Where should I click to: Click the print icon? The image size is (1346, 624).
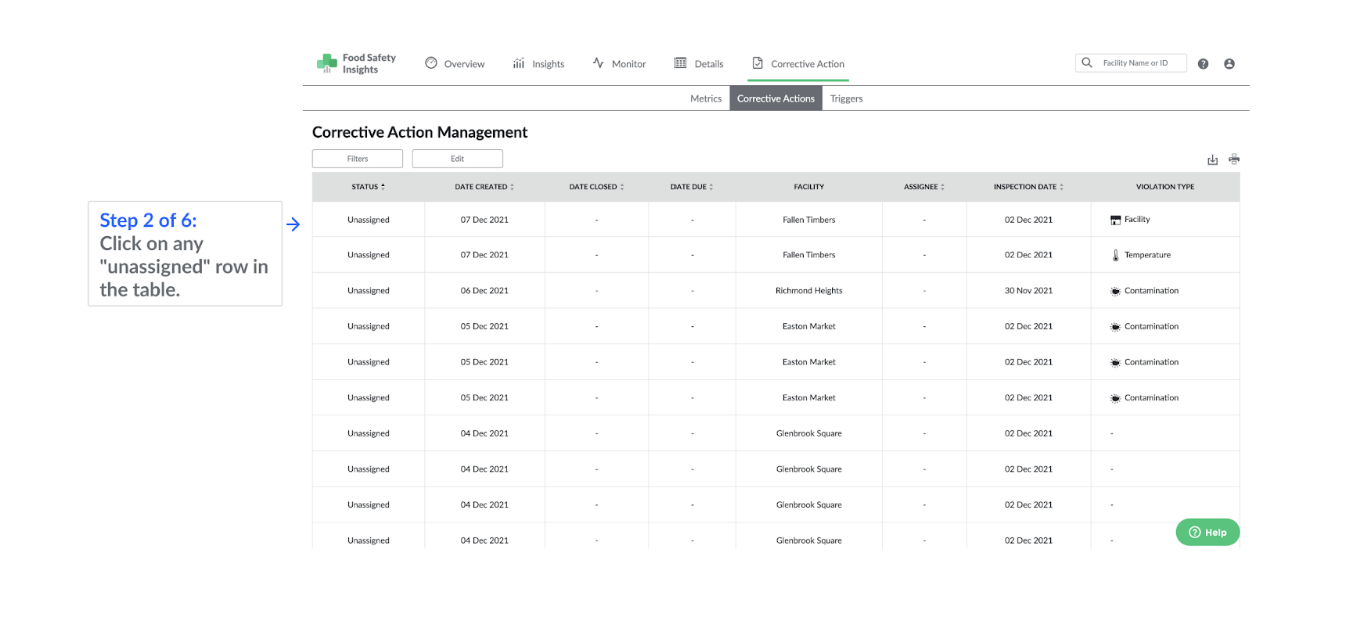1234,159
